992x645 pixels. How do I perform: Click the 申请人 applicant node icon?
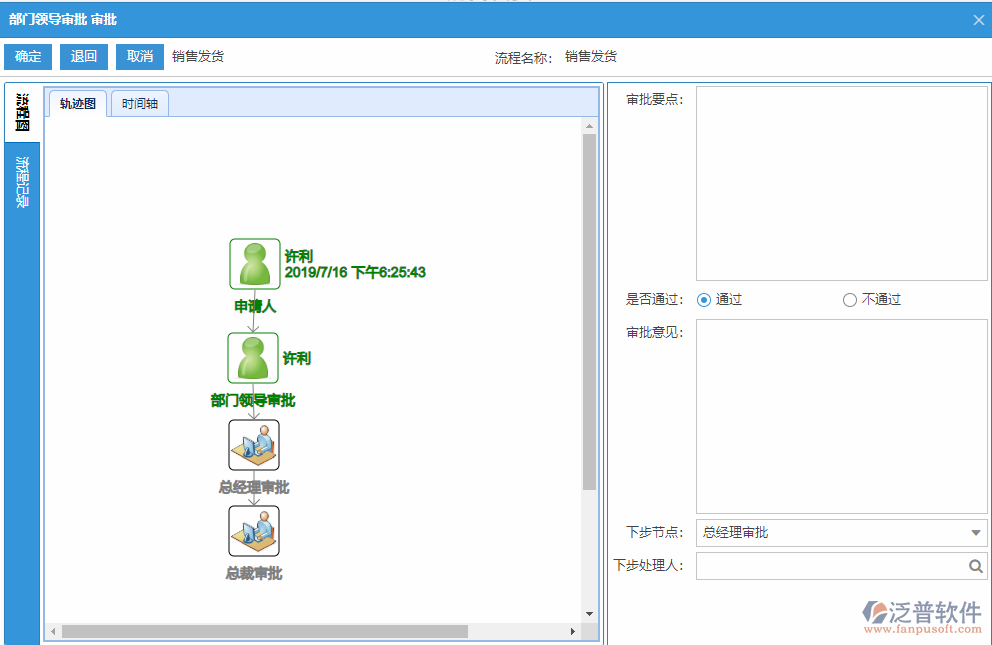(x=254, y=263)
